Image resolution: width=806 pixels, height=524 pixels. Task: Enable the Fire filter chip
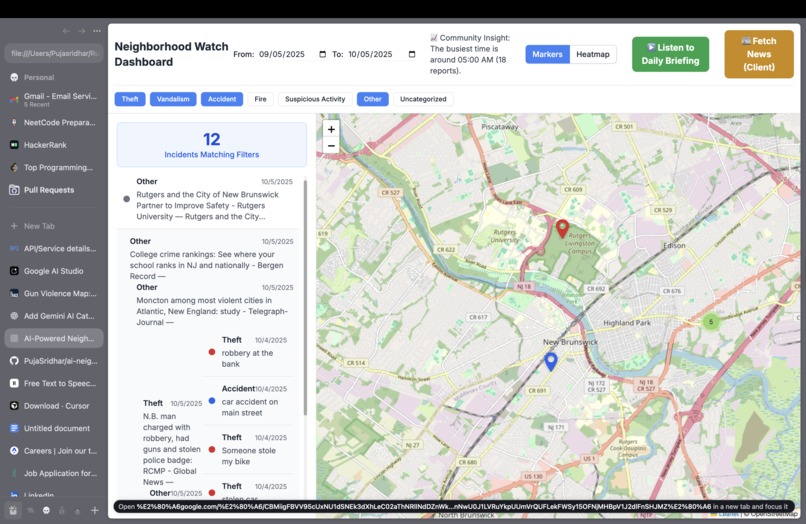[261, 99]
